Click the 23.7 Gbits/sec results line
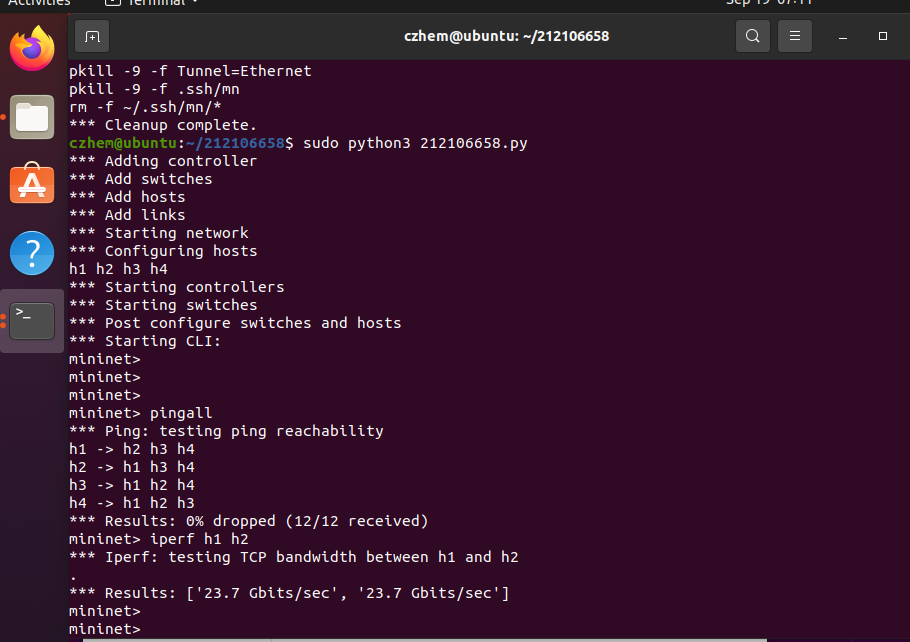Screen dimensions: 910x642 coord(289,593)
